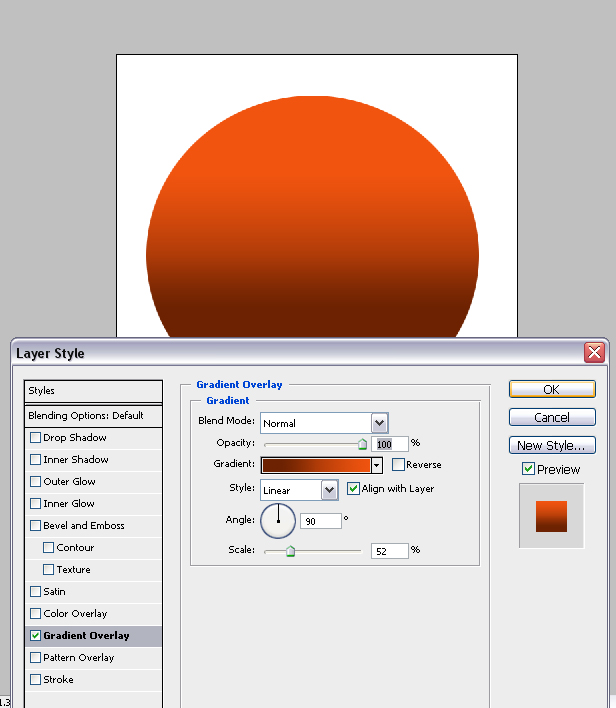Image resolution: width=616 pixels, height=708 pixels.
Task: Click the gradient preview swatch
Action: (x=316, y=465)
